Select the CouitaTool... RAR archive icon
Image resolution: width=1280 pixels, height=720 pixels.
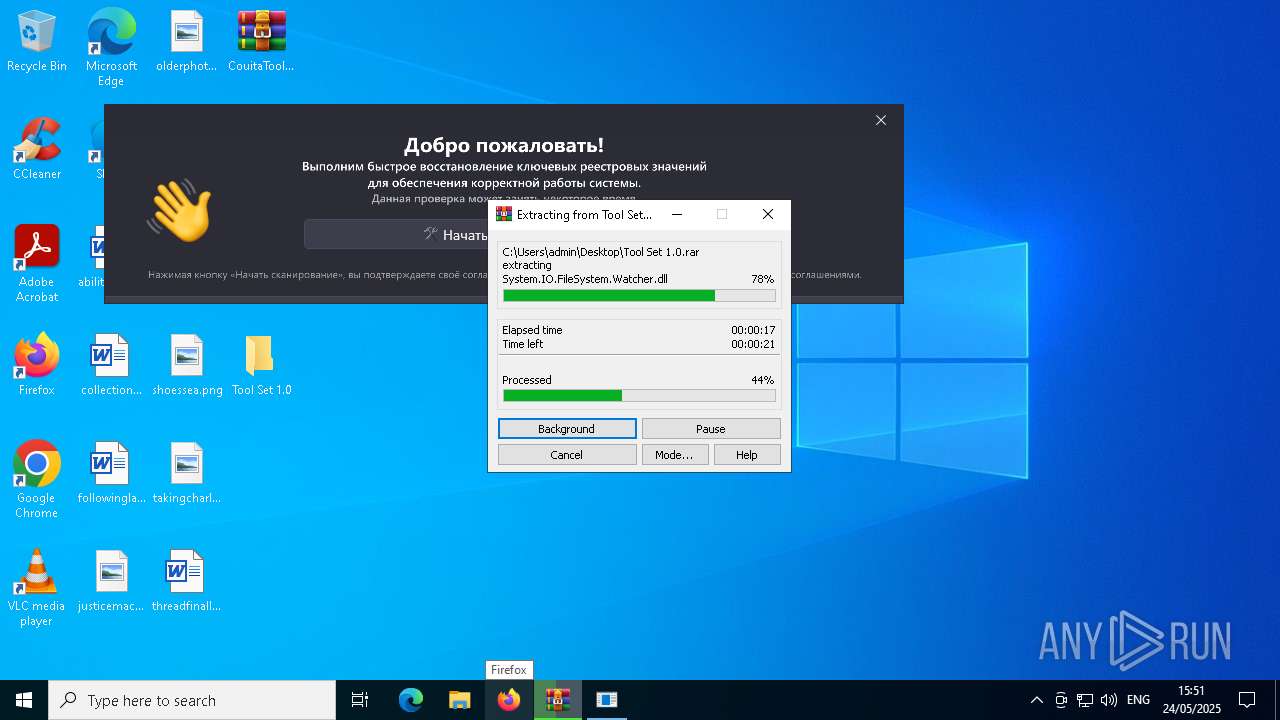click(x=261, y=42)
